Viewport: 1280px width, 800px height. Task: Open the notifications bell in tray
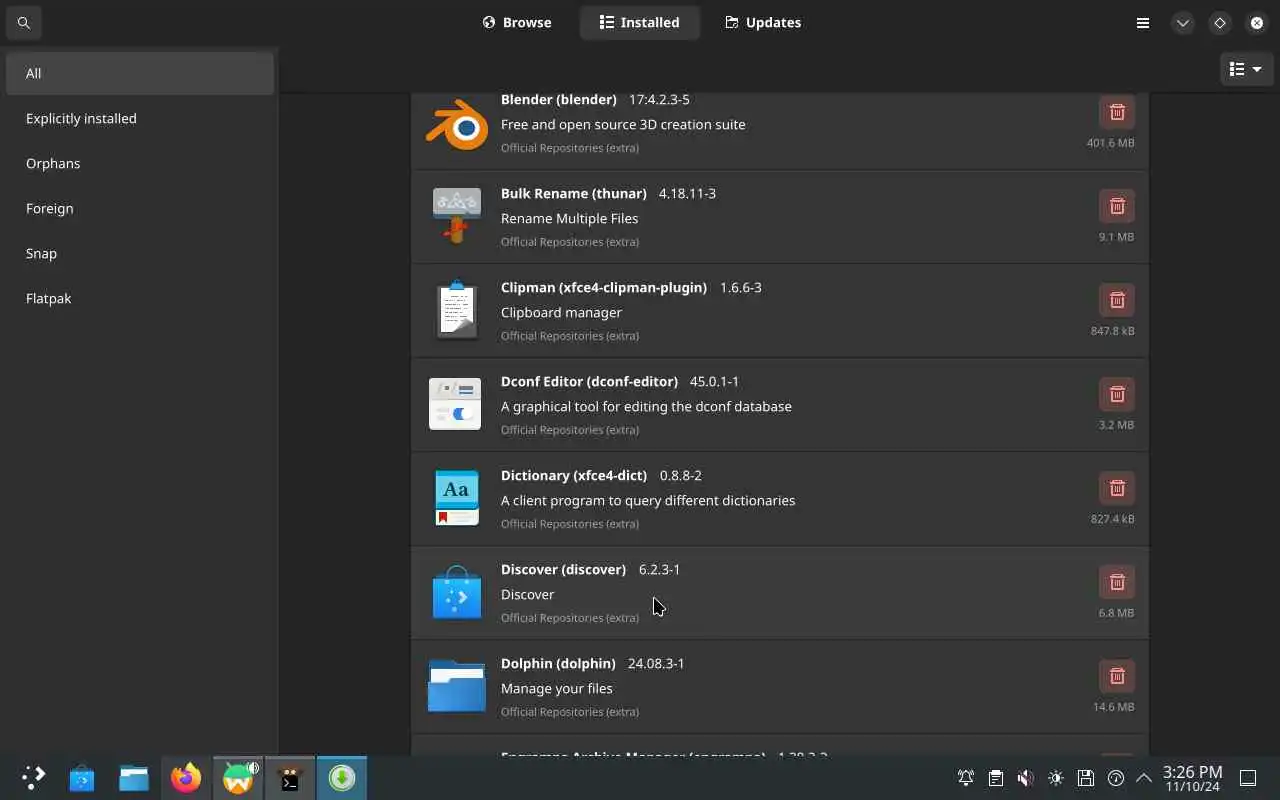tap(966, 778)
